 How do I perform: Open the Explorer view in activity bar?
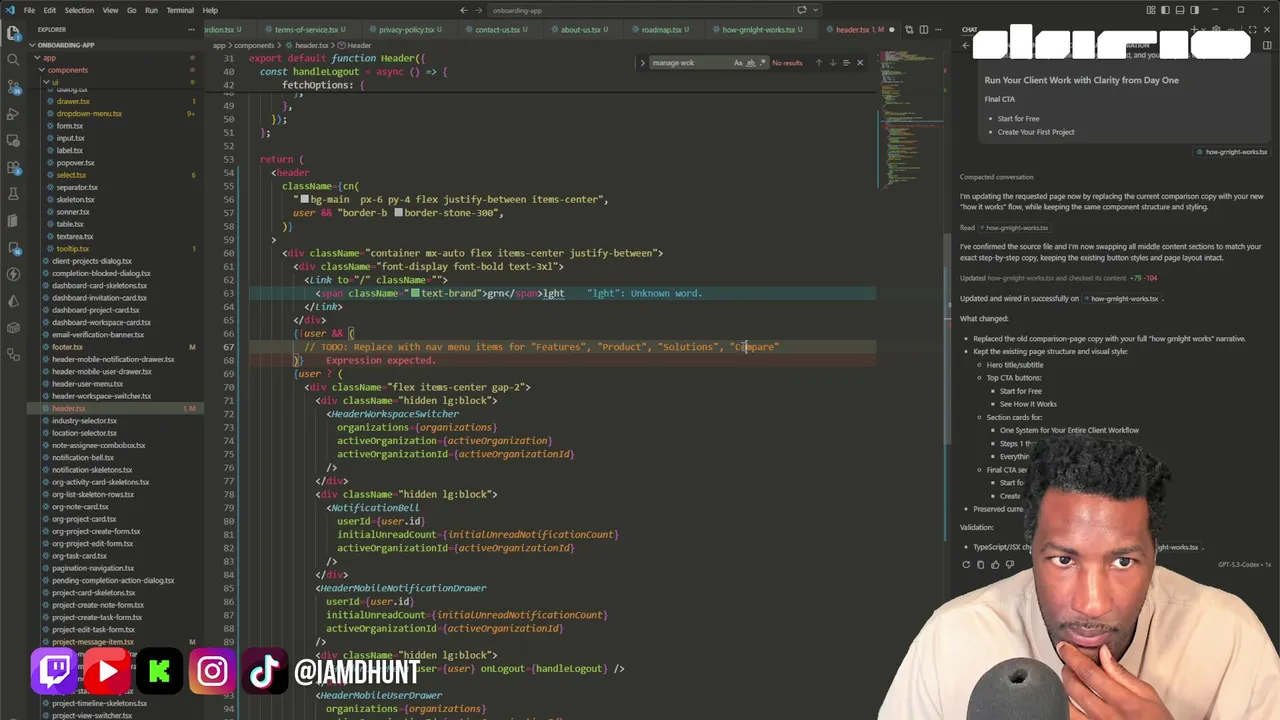pyautogui.click(x=13, y=32)
